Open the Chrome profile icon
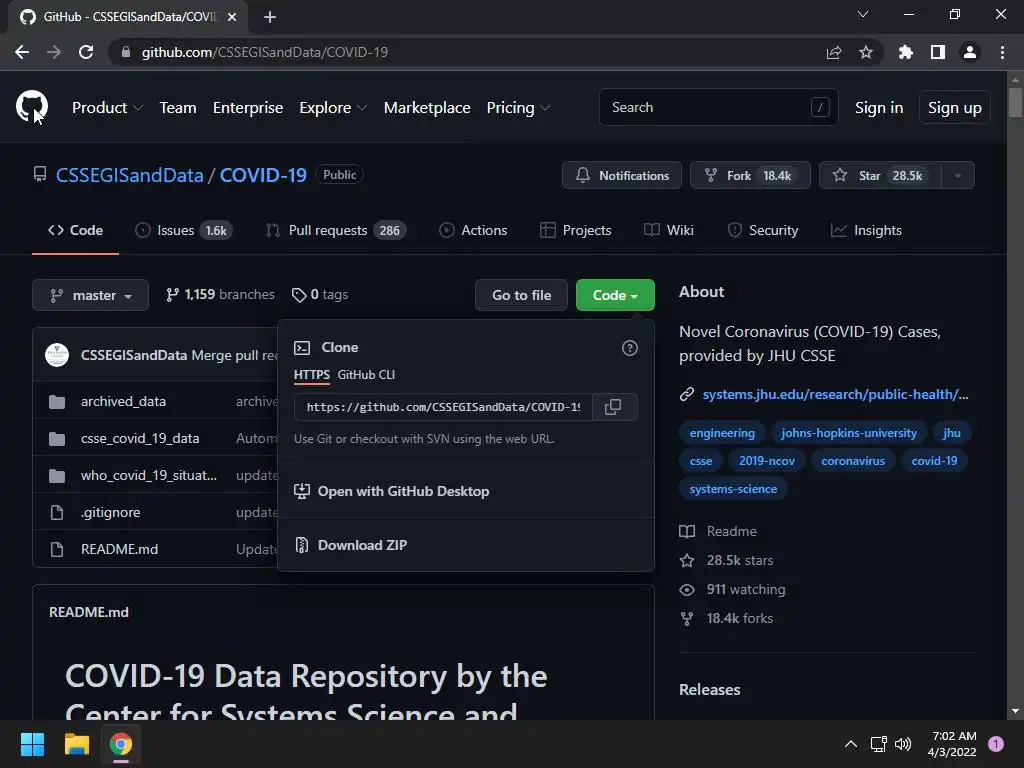Screen dimensions: 1024x768 970,52
